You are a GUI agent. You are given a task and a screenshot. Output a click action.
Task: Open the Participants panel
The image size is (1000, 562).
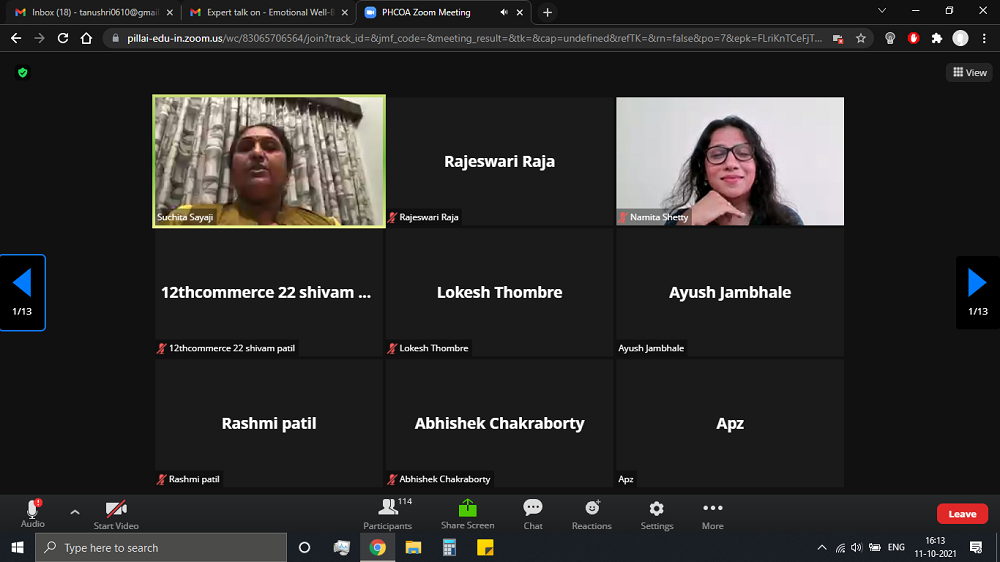coord(387,514)
